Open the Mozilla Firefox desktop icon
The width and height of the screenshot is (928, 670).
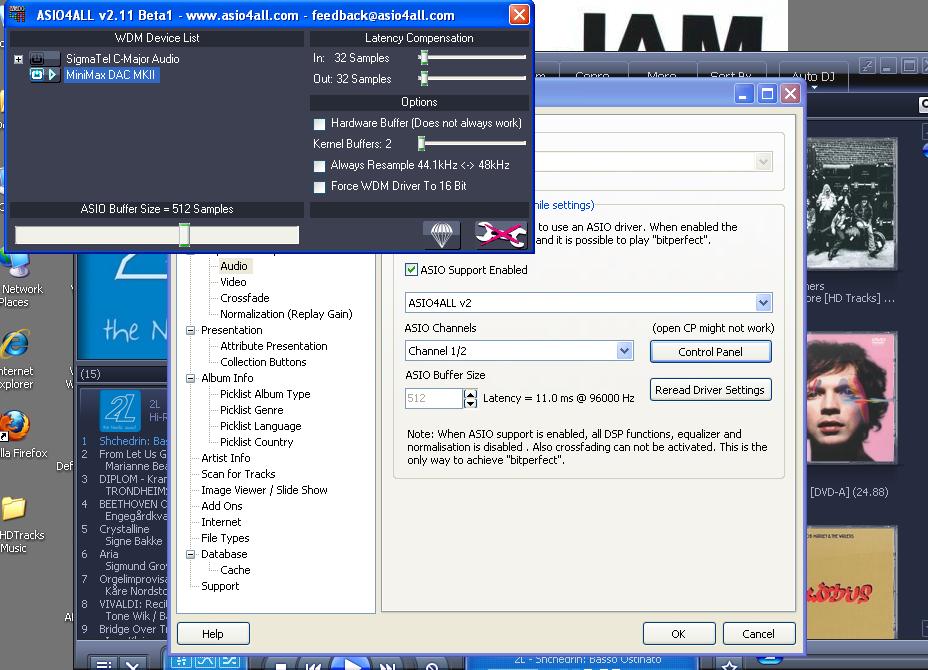tap(14, 425)
